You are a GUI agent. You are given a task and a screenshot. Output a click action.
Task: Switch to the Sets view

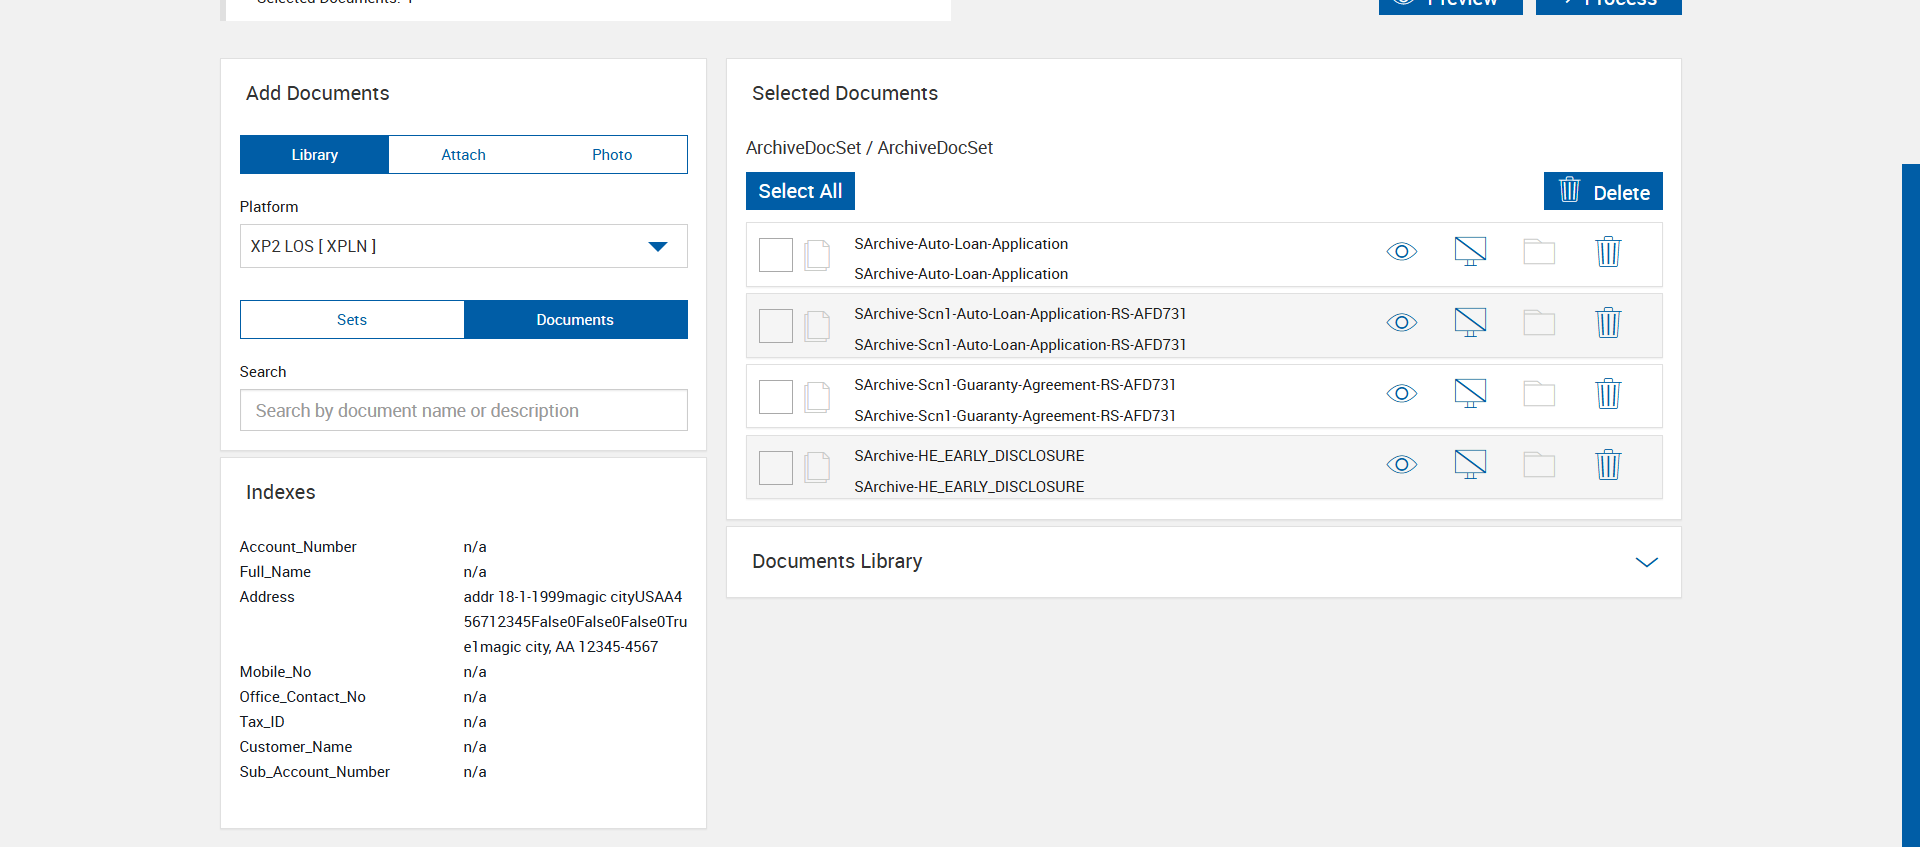(352, 320)
